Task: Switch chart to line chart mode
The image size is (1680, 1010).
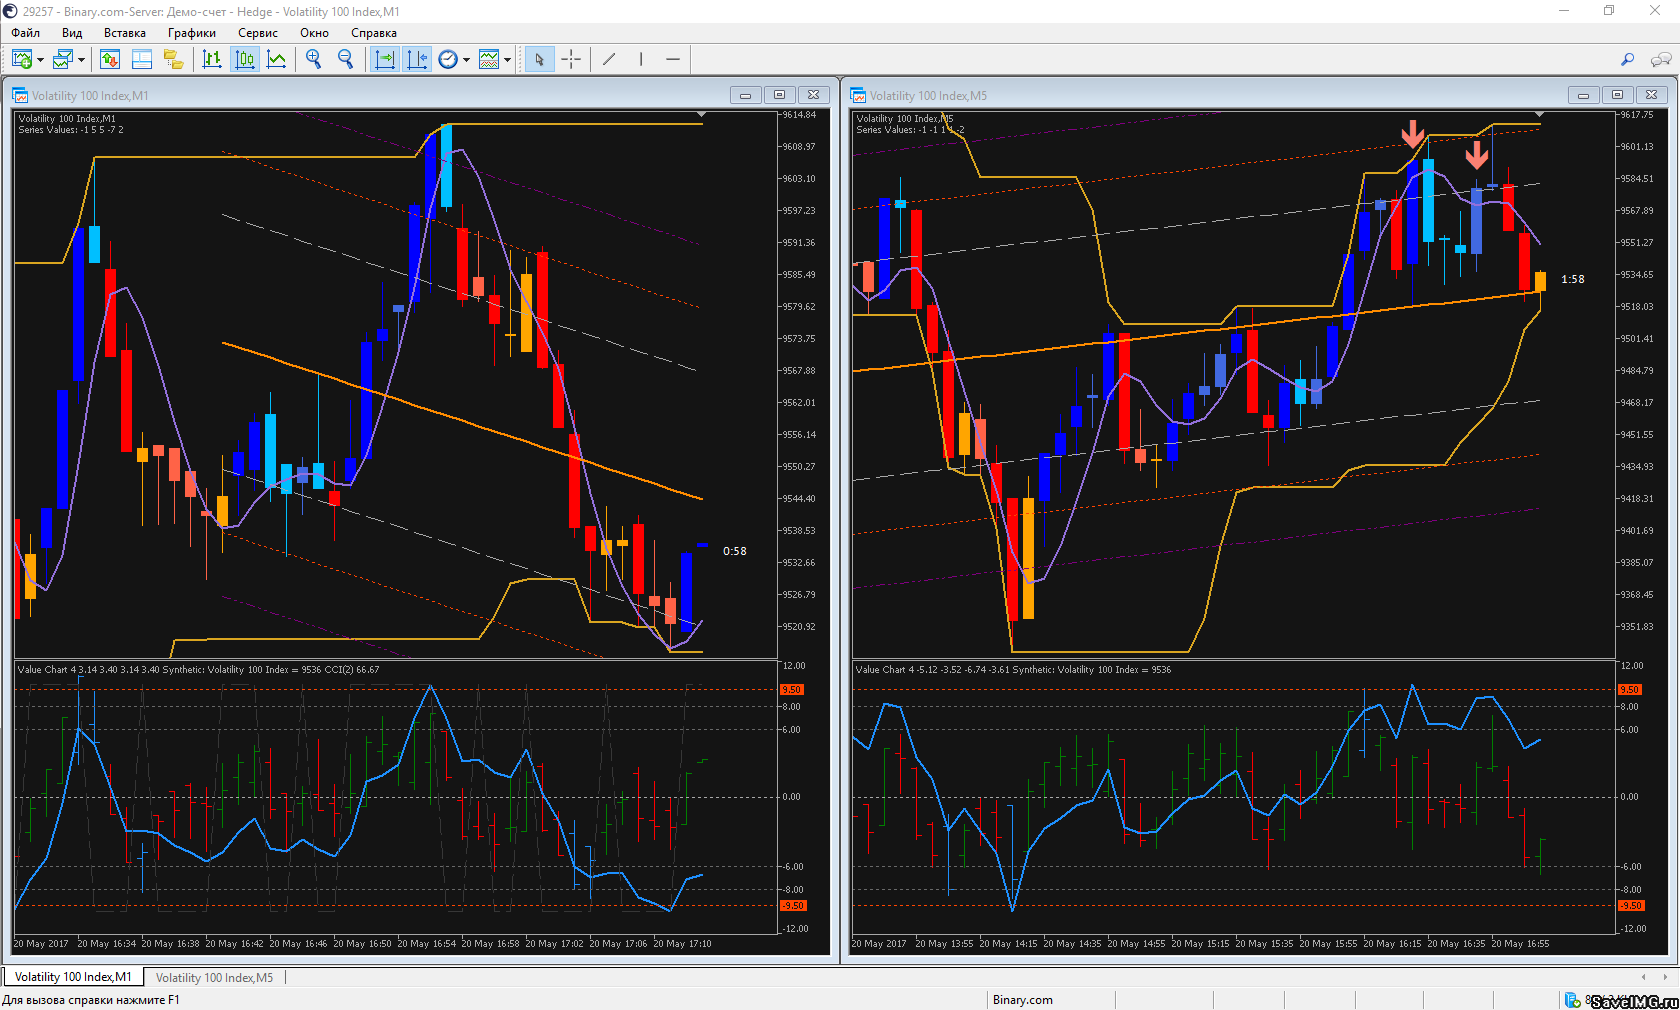Action: (277, 60)
